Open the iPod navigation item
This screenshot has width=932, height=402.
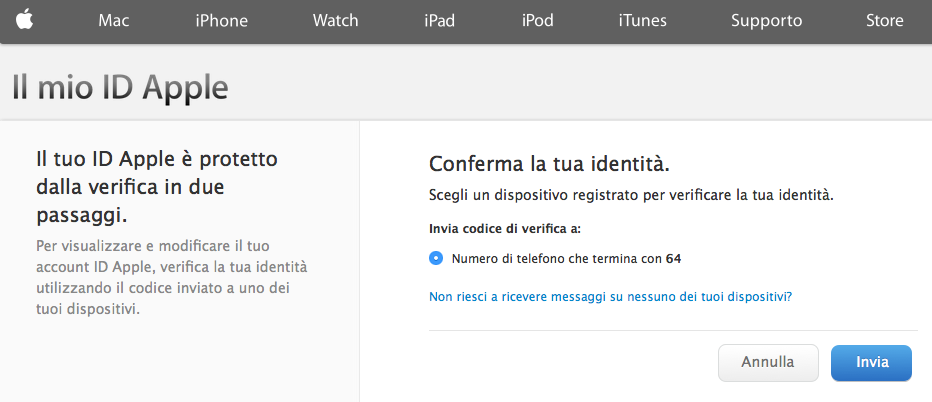pyautogui.click(x=537, y=21)
